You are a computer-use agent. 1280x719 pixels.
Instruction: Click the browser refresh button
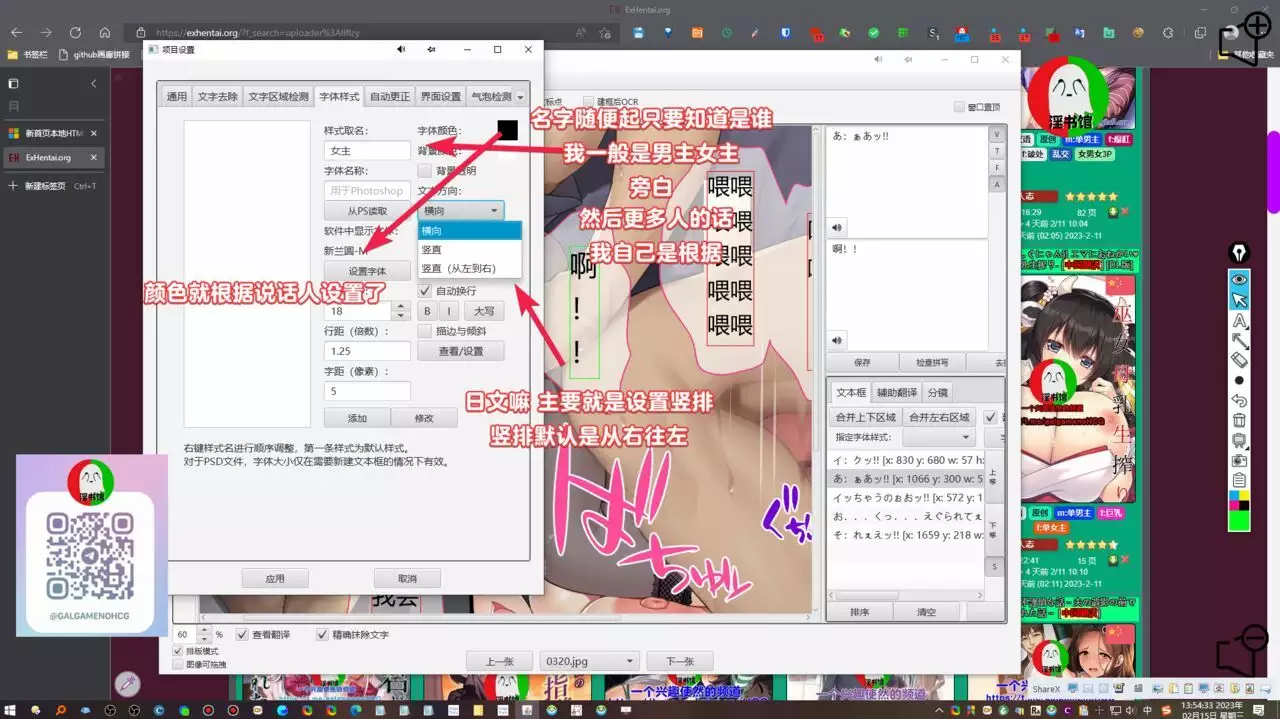(75, 33)
